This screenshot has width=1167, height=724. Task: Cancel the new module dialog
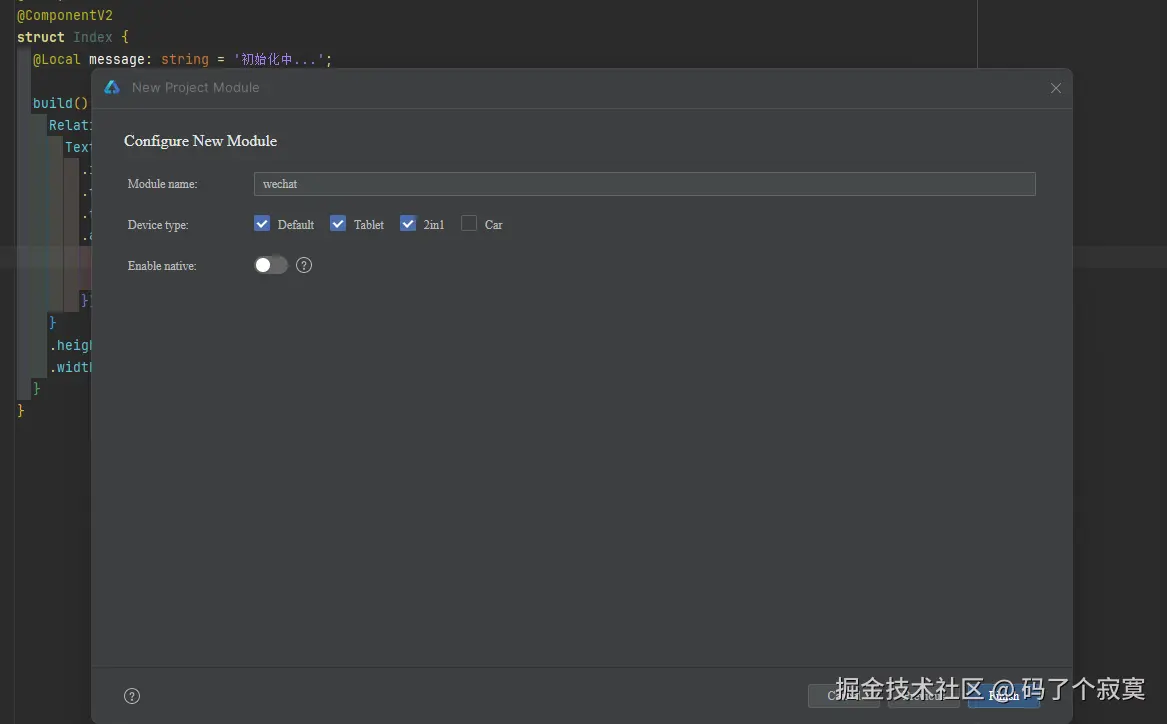point(843,696)
